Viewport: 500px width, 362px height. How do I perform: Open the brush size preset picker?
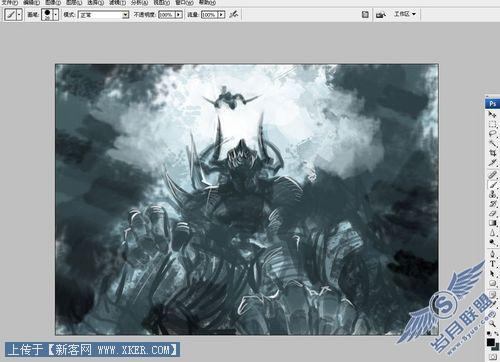click(x=50, y=15)
